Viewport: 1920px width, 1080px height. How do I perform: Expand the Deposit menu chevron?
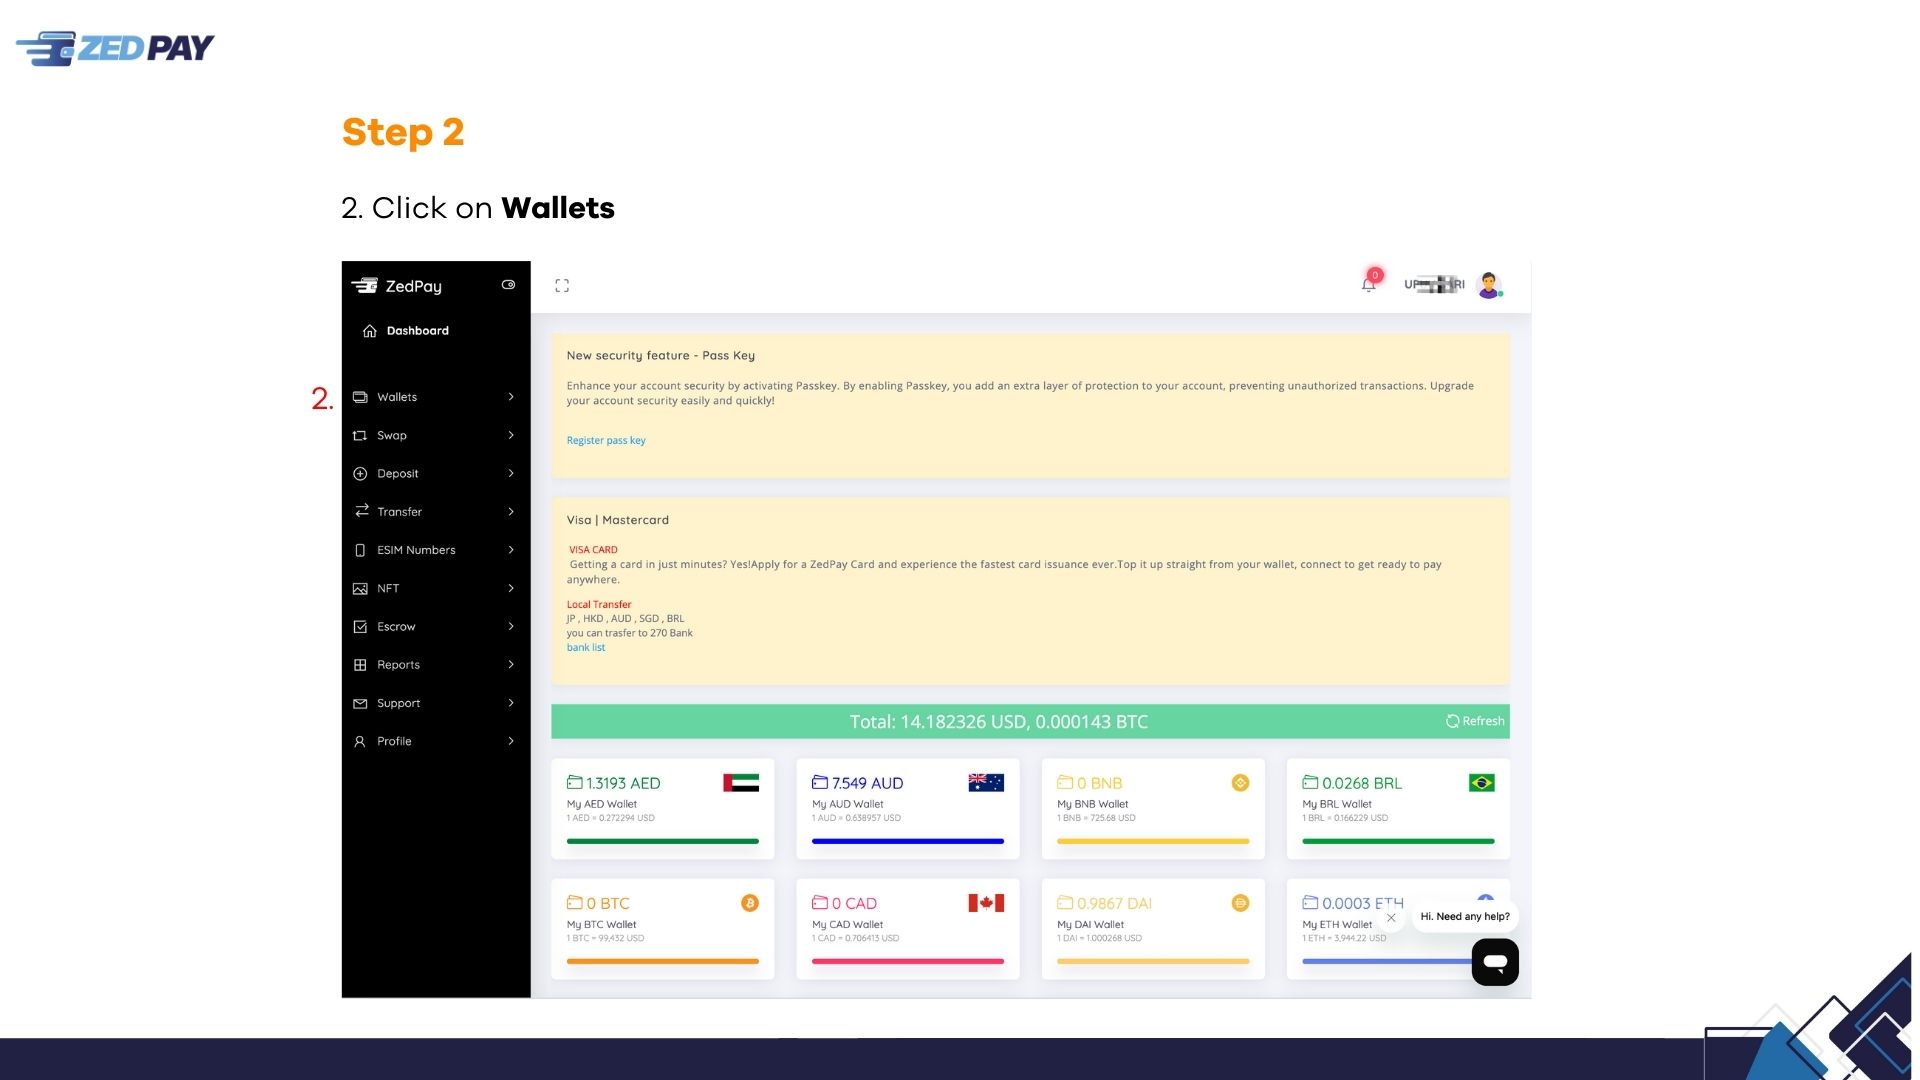[511, 474]
